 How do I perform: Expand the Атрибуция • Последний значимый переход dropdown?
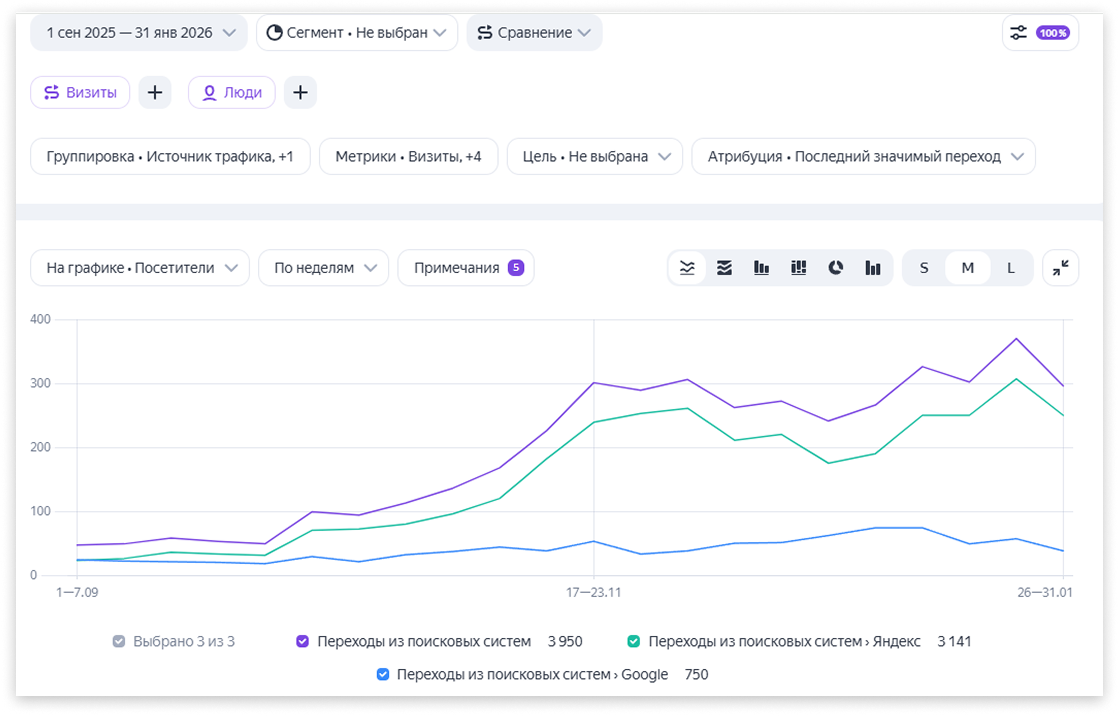[864, 156]
